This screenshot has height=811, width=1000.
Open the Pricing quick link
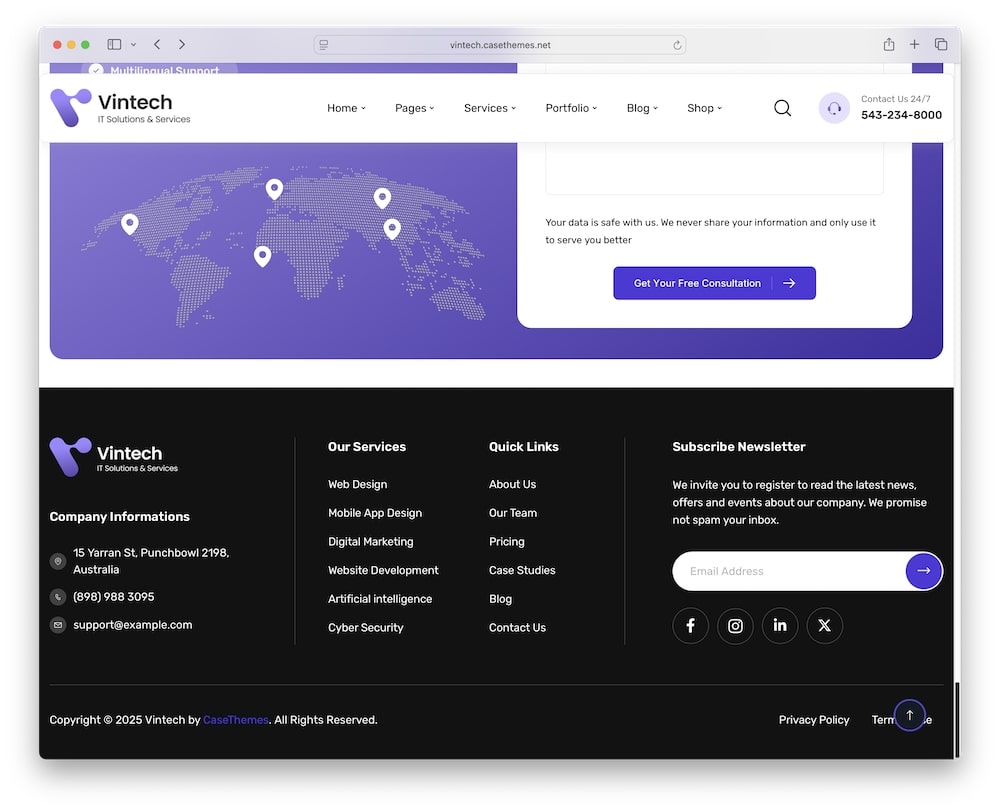tap(506, 542)
